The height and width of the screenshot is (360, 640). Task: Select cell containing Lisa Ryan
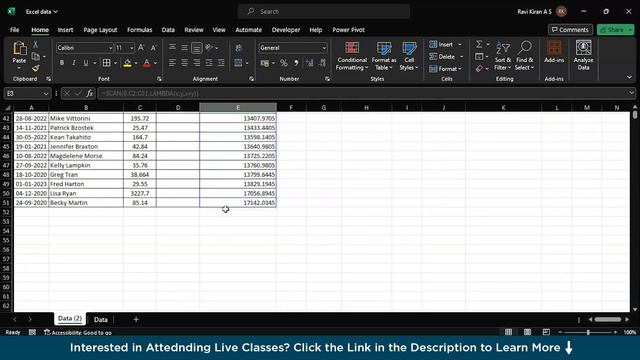[x=86, y=193]
